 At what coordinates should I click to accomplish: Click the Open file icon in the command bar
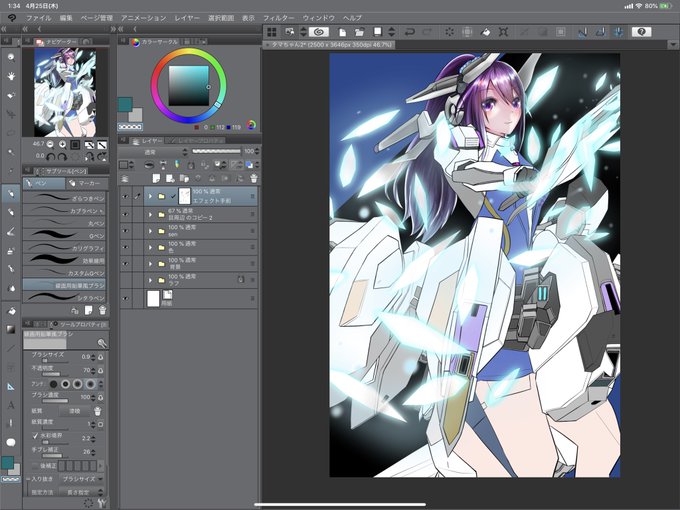359,32
